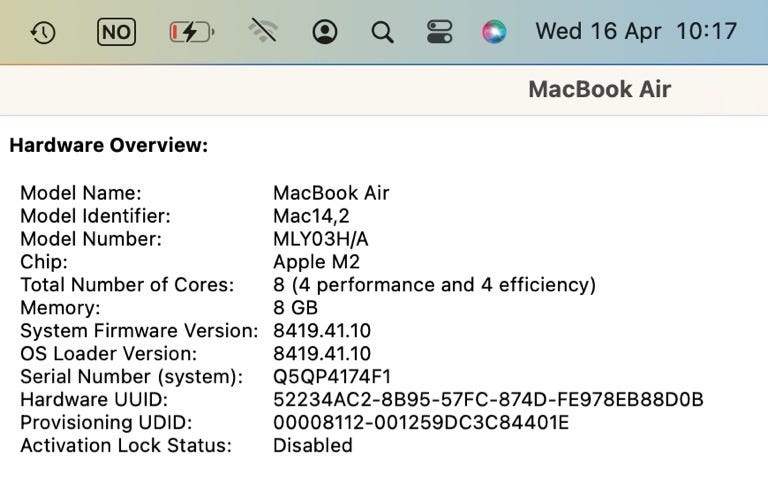Open the user account switcher icon

pos(324,32)
